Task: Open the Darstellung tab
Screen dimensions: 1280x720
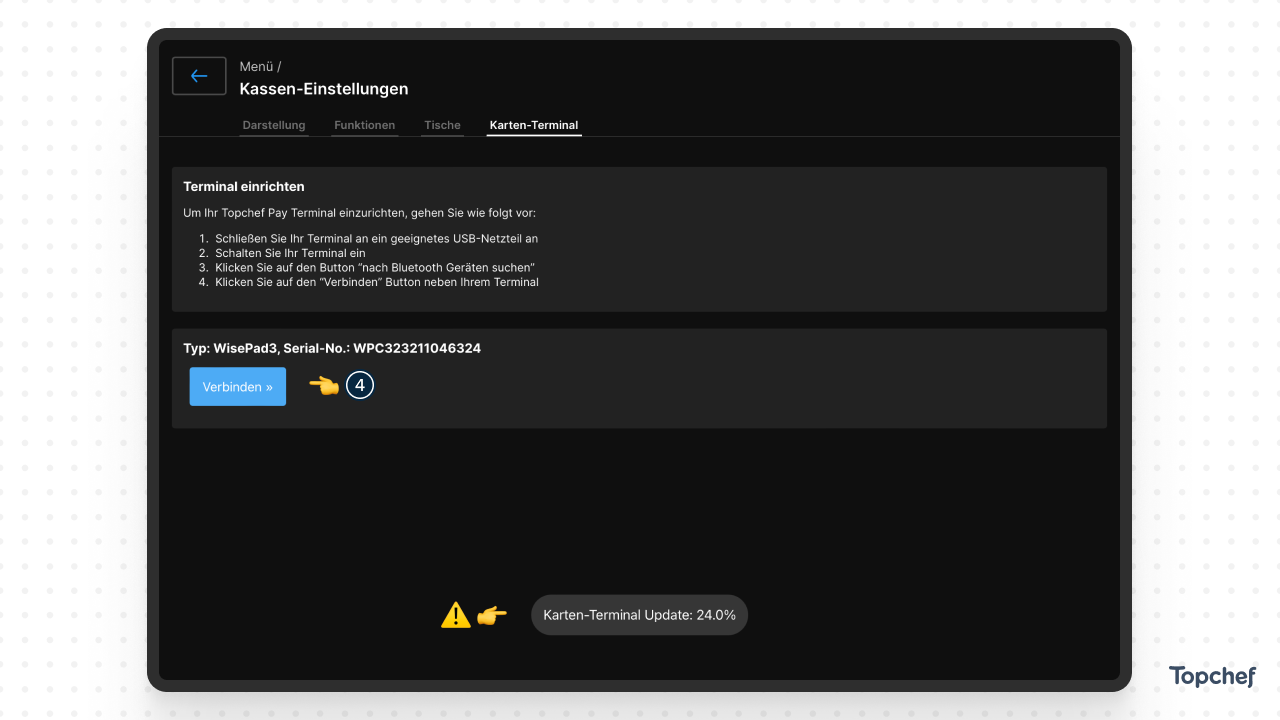Action: tap(274, 125)
